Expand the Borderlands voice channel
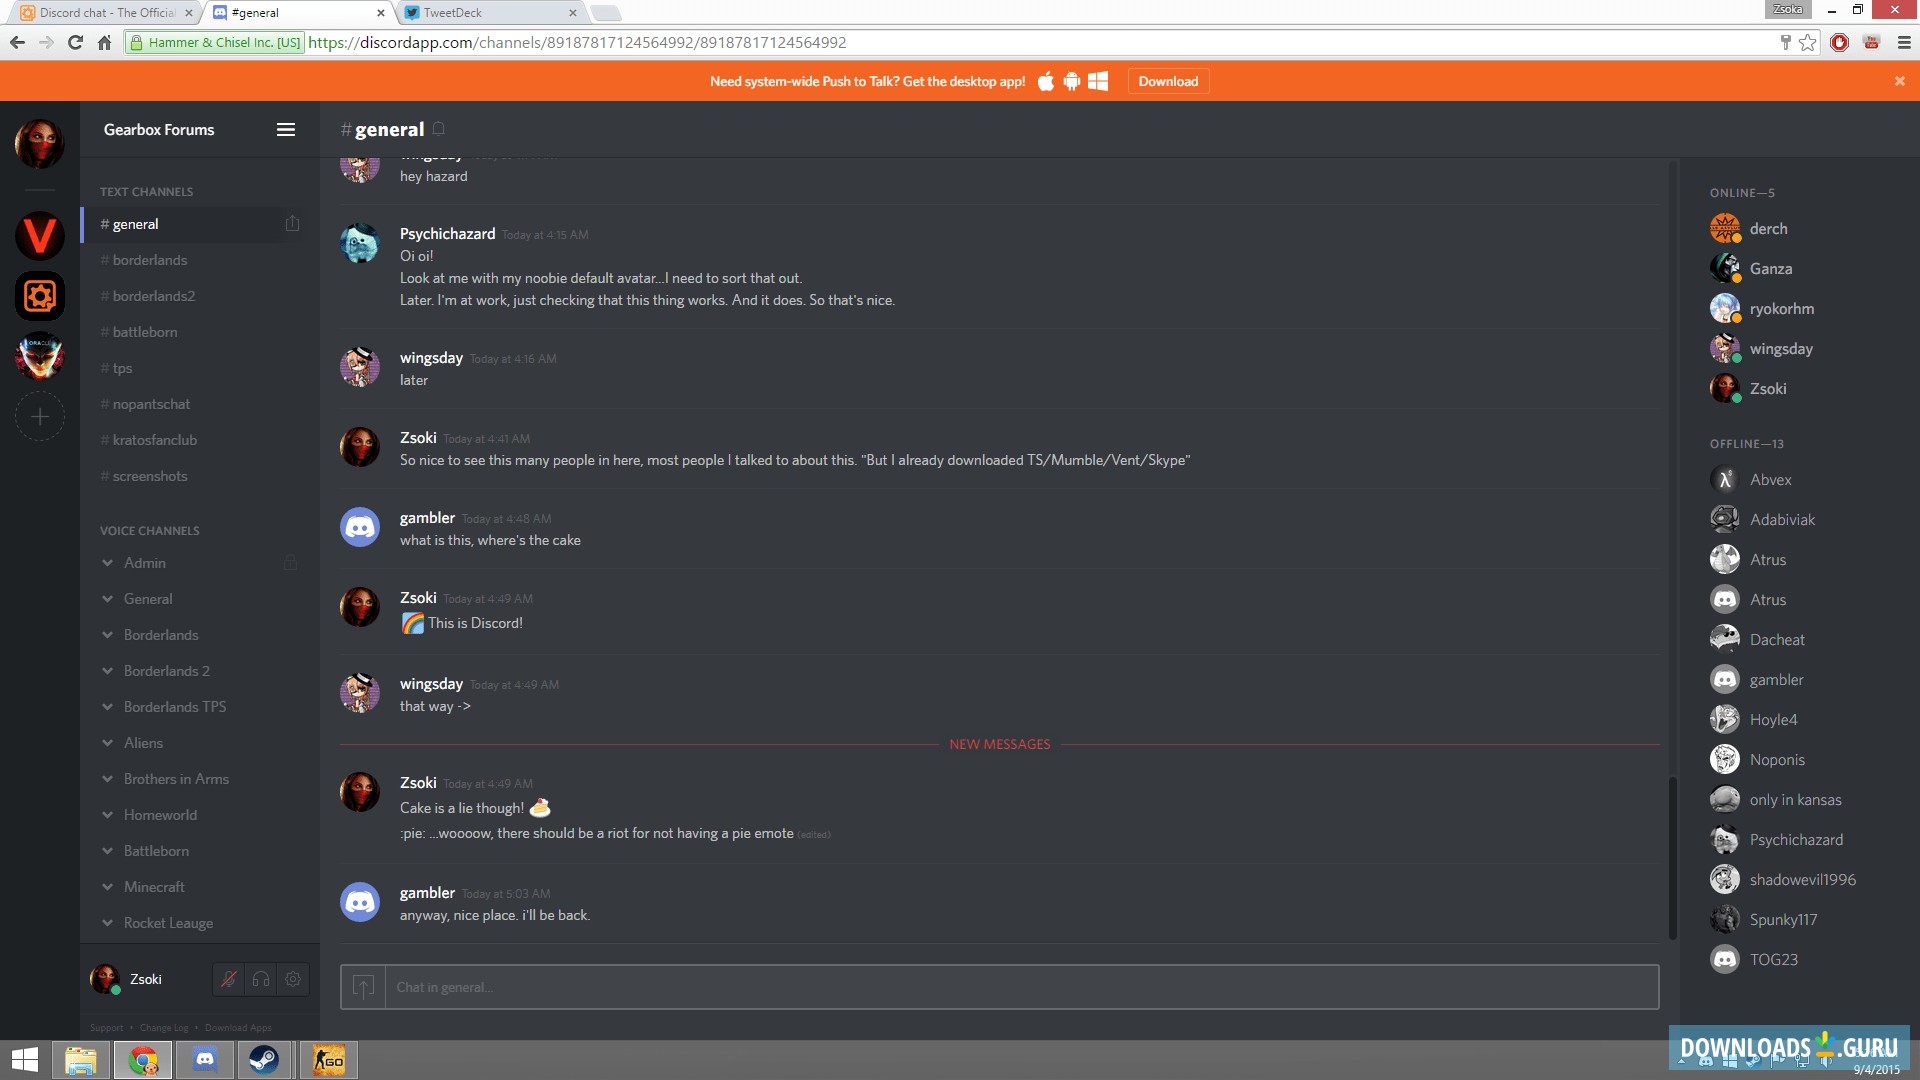 pos(107,634)
